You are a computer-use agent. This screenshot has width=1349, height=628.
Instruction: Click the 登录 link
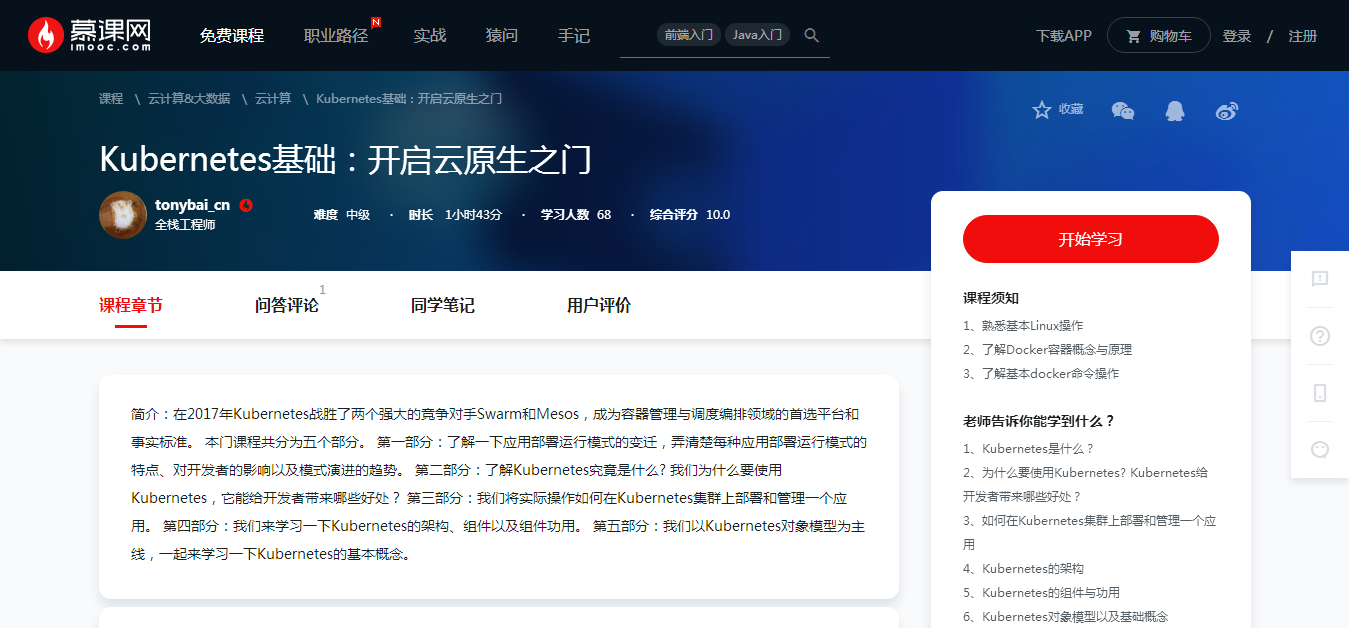(x=1237, y=36)
